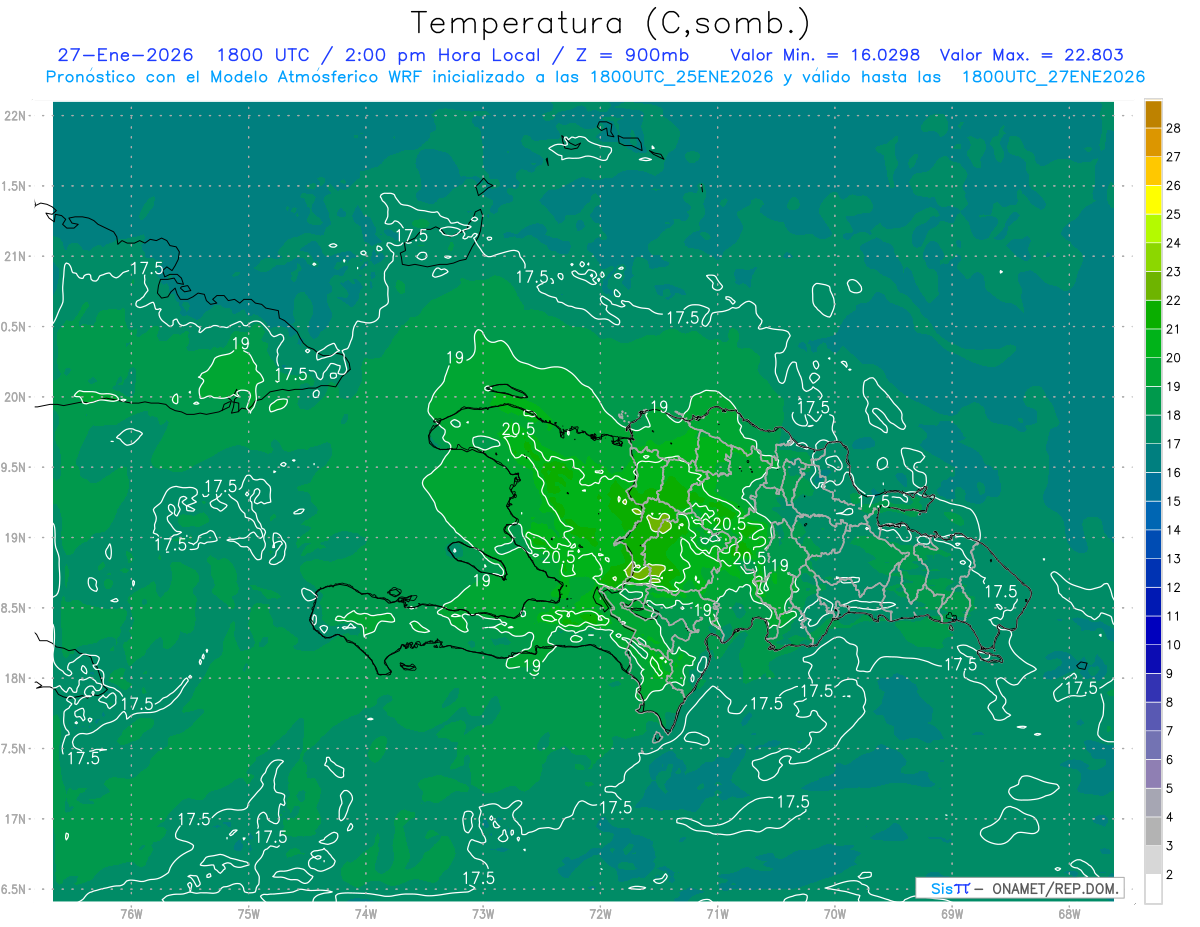Click the white swatch at colorbar bottom
The image size is (1200, 927).
1153,889
